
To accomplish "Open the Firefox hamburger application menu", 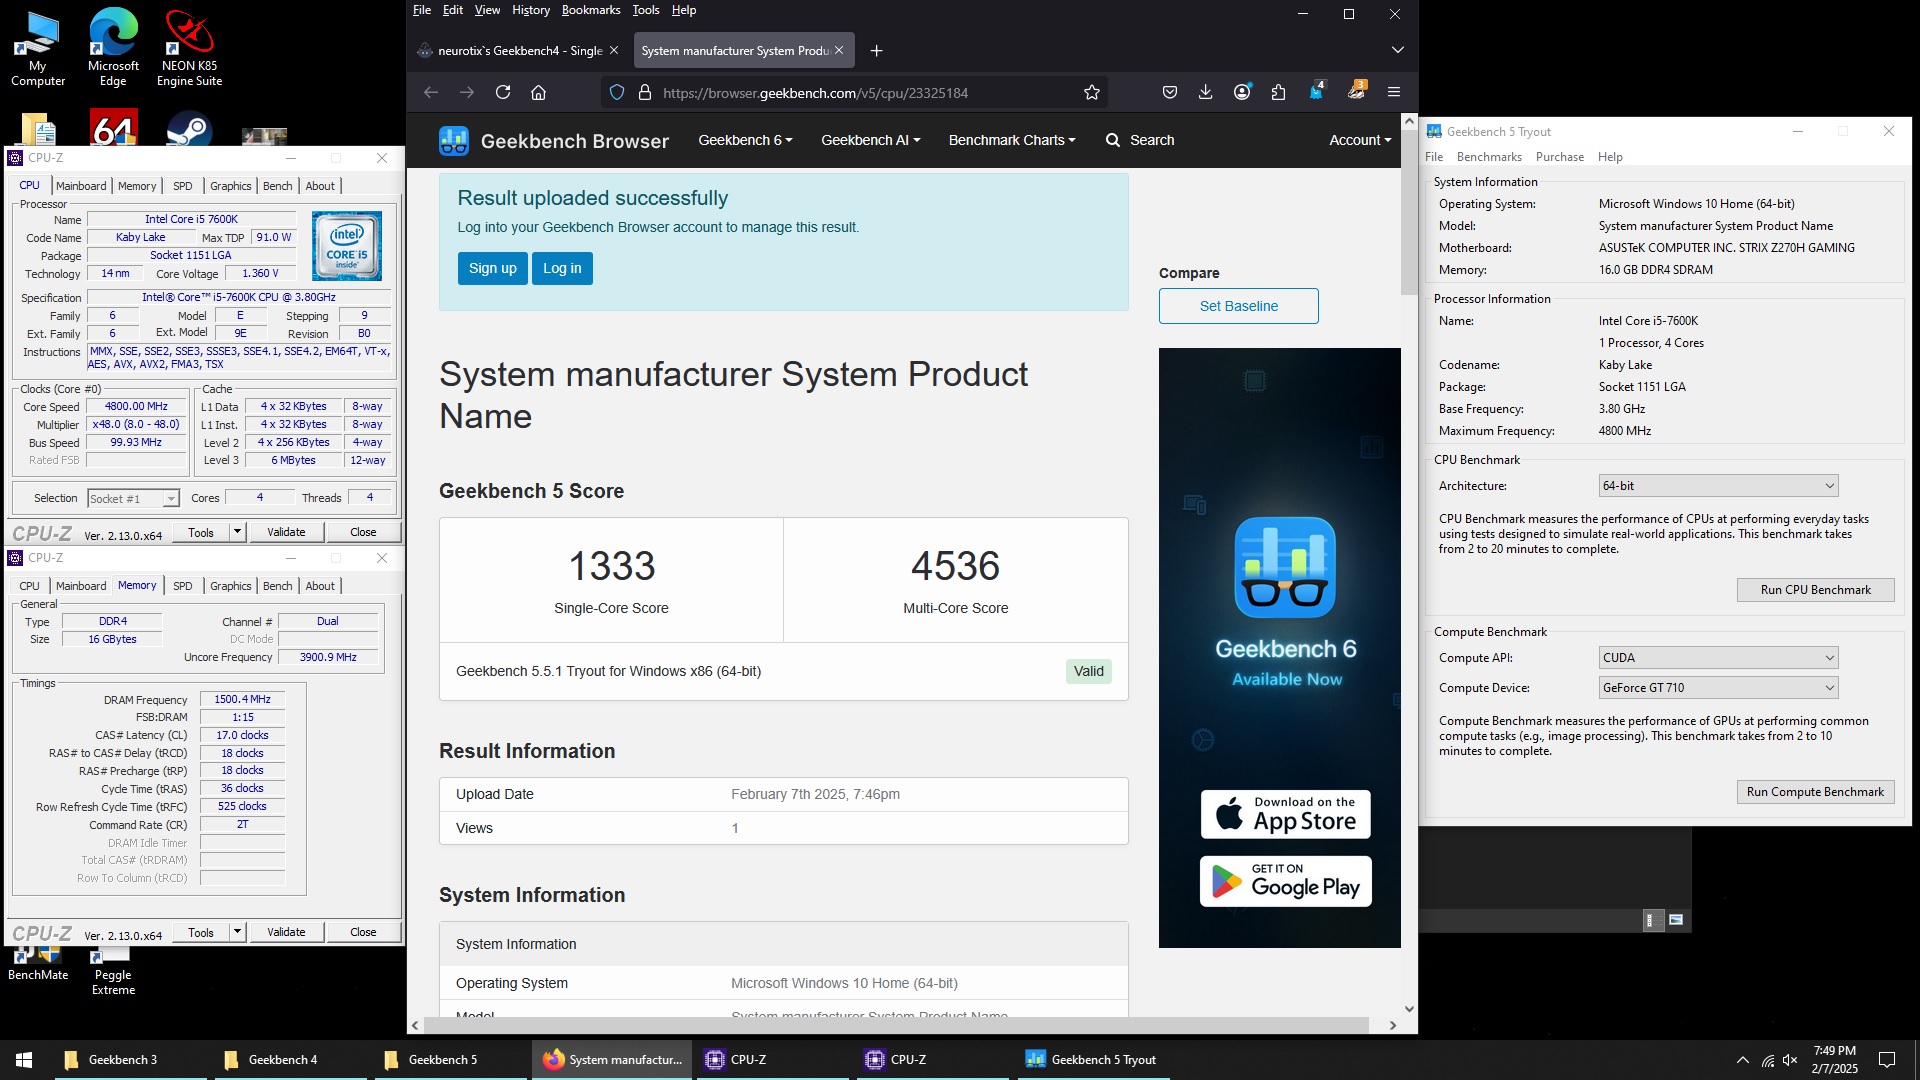I will 1393,92.
